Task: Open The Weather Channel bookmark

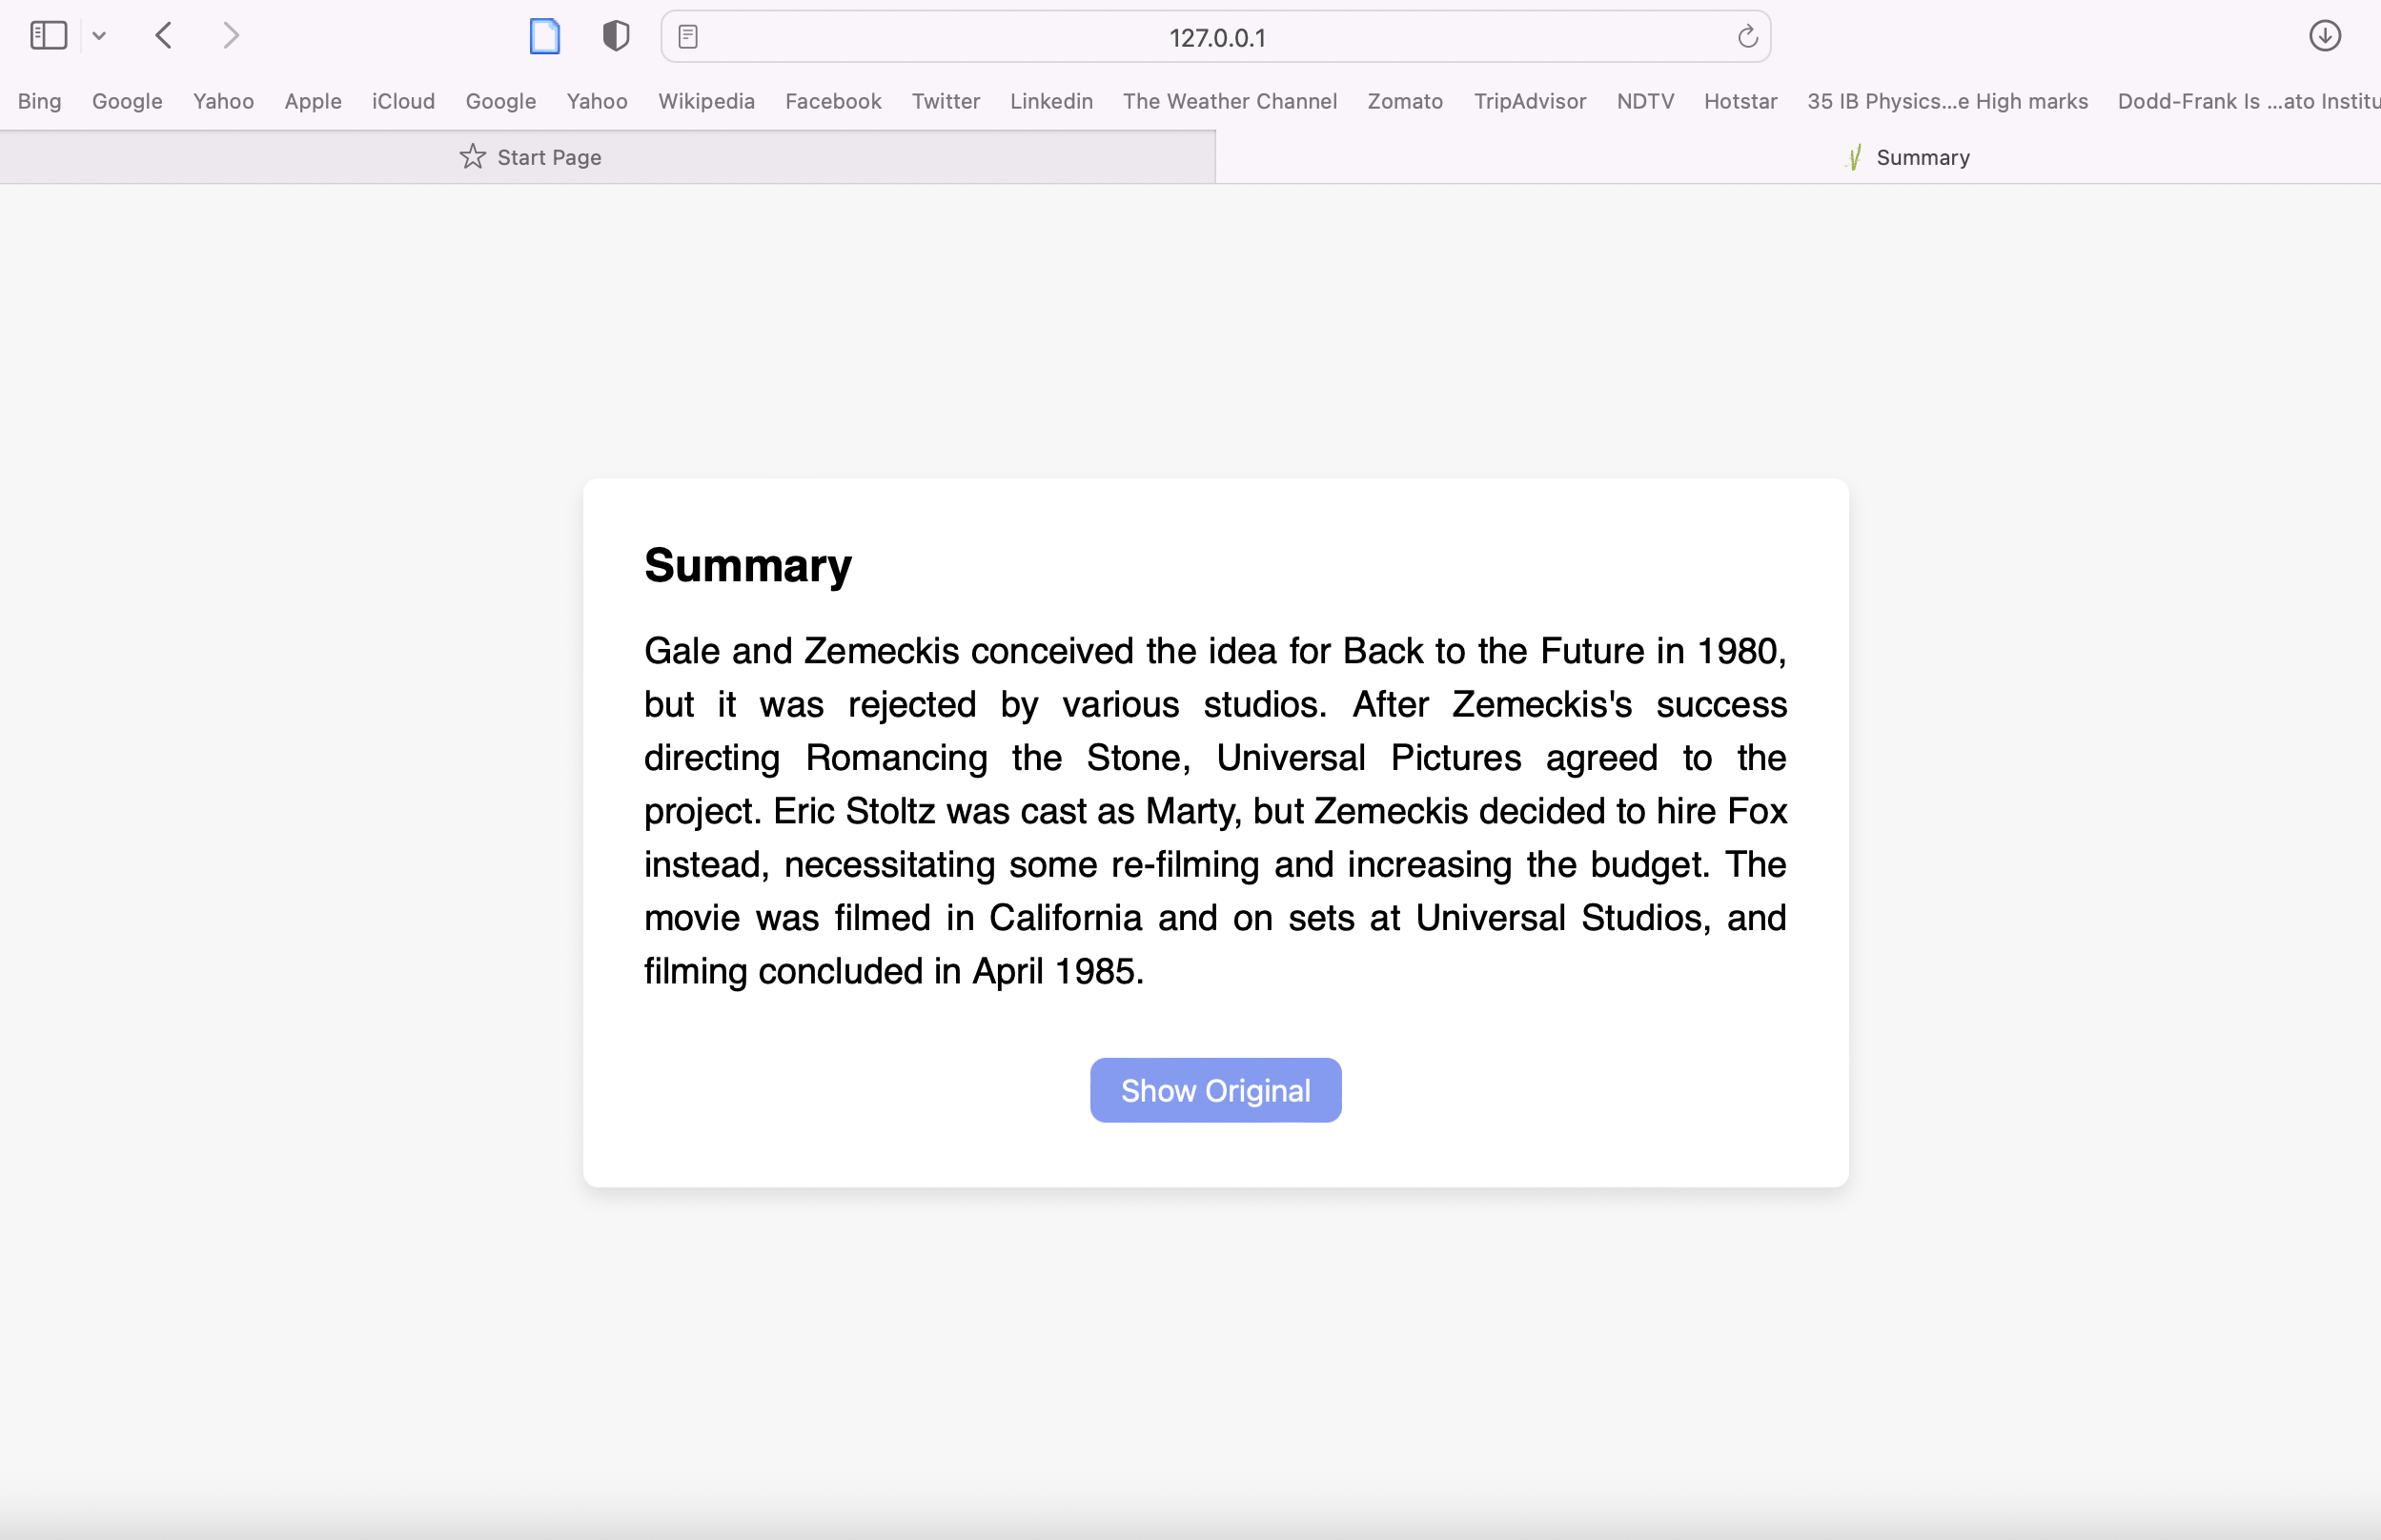Action: pyautogui.click(x=1229, y=101)
